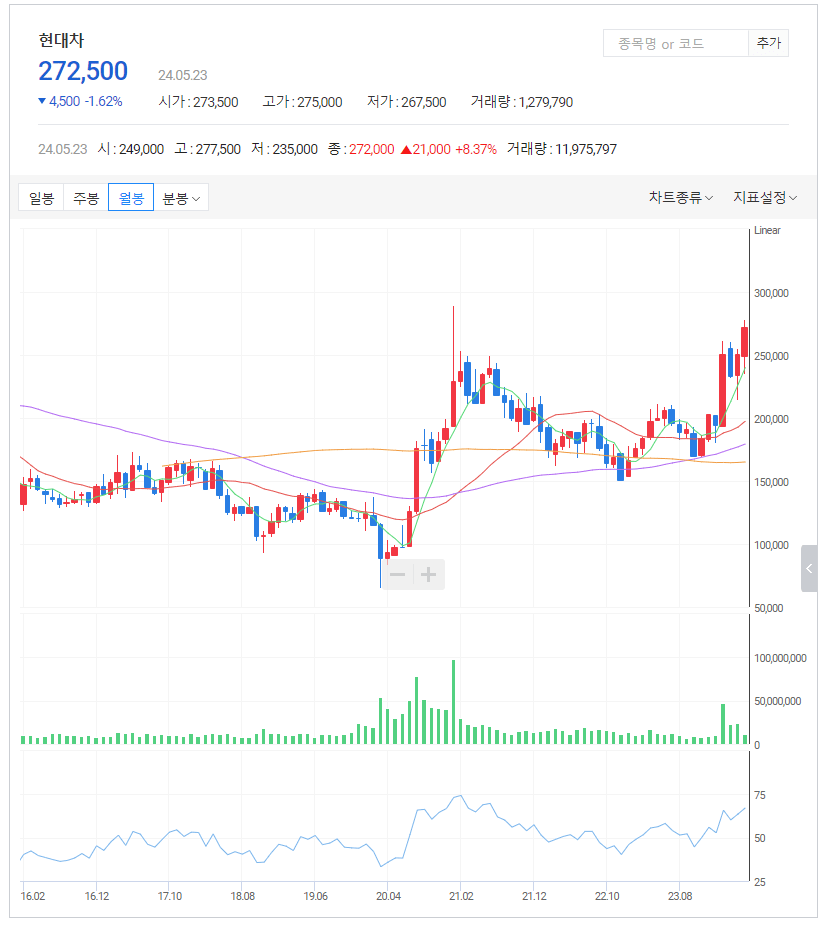Select the 월봉 monthly chart tab
Screen dimensions: 827x925
pyautogui.click(x=131, y=198)
